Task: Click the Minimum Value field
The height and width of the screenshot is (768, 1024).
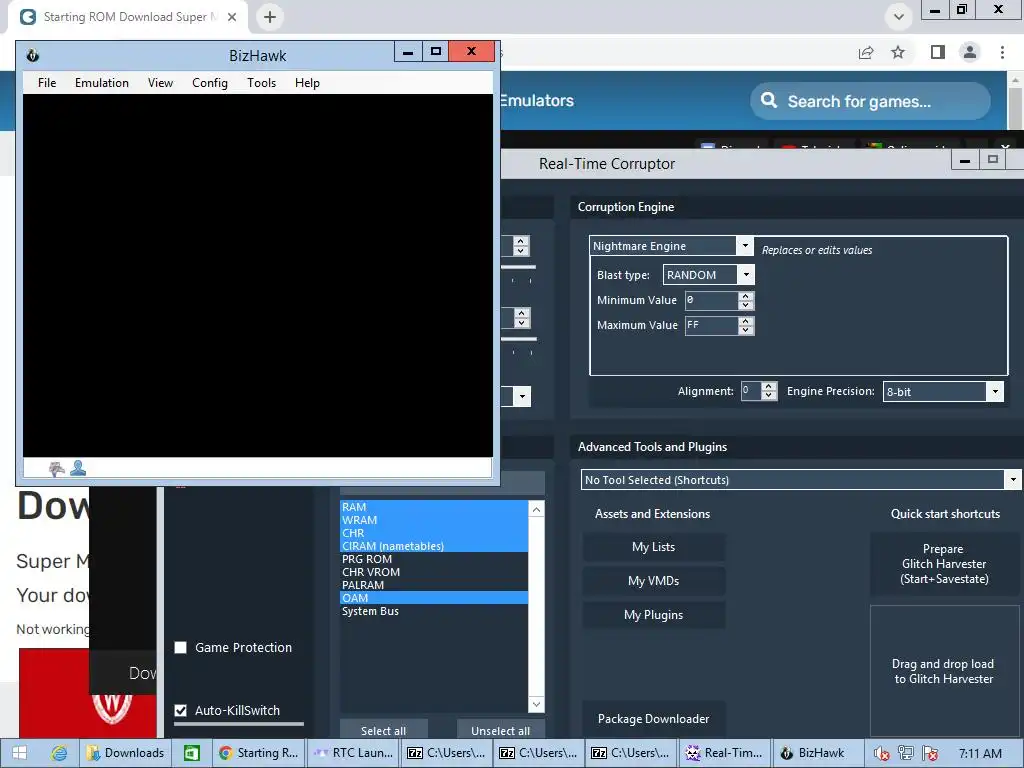Action: coord(711,300)
